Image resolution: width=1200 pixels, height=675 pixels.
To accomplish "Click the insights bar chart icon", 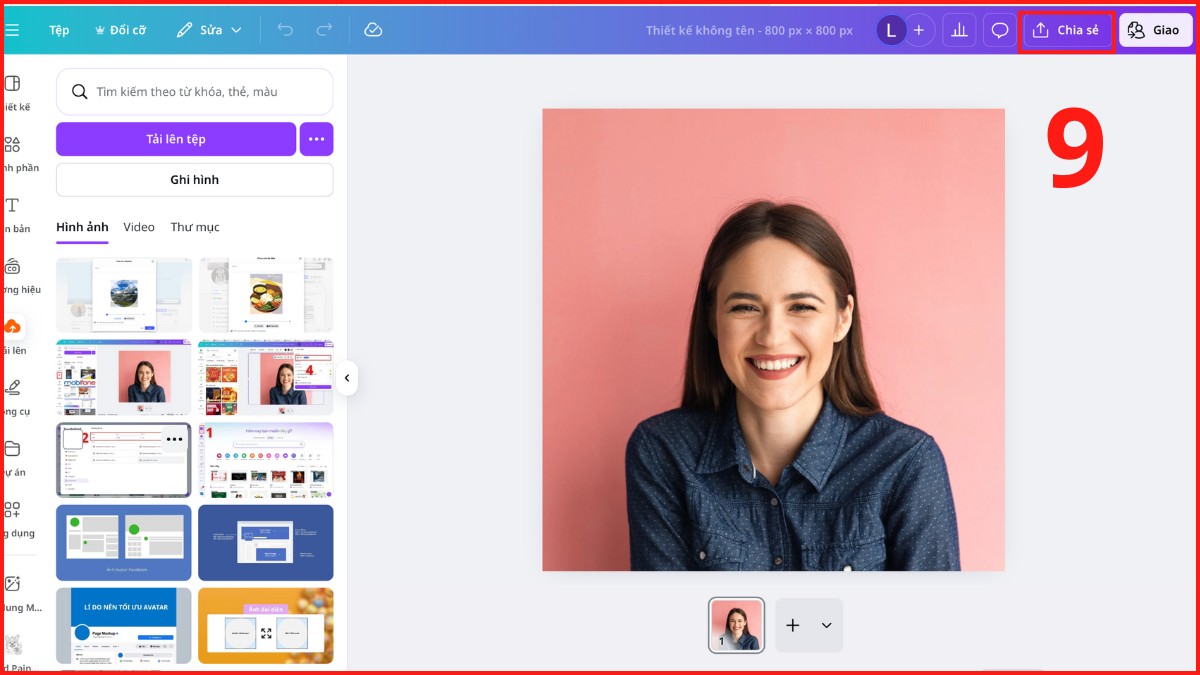I will (959, 30).
